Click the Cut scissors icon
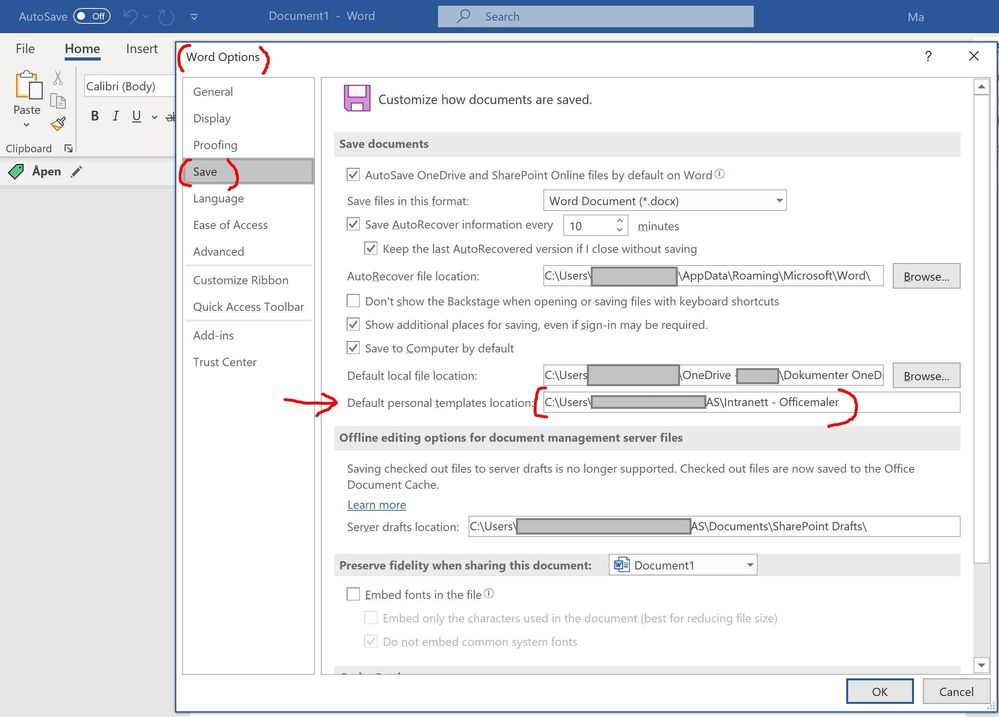 pos(58,78)
